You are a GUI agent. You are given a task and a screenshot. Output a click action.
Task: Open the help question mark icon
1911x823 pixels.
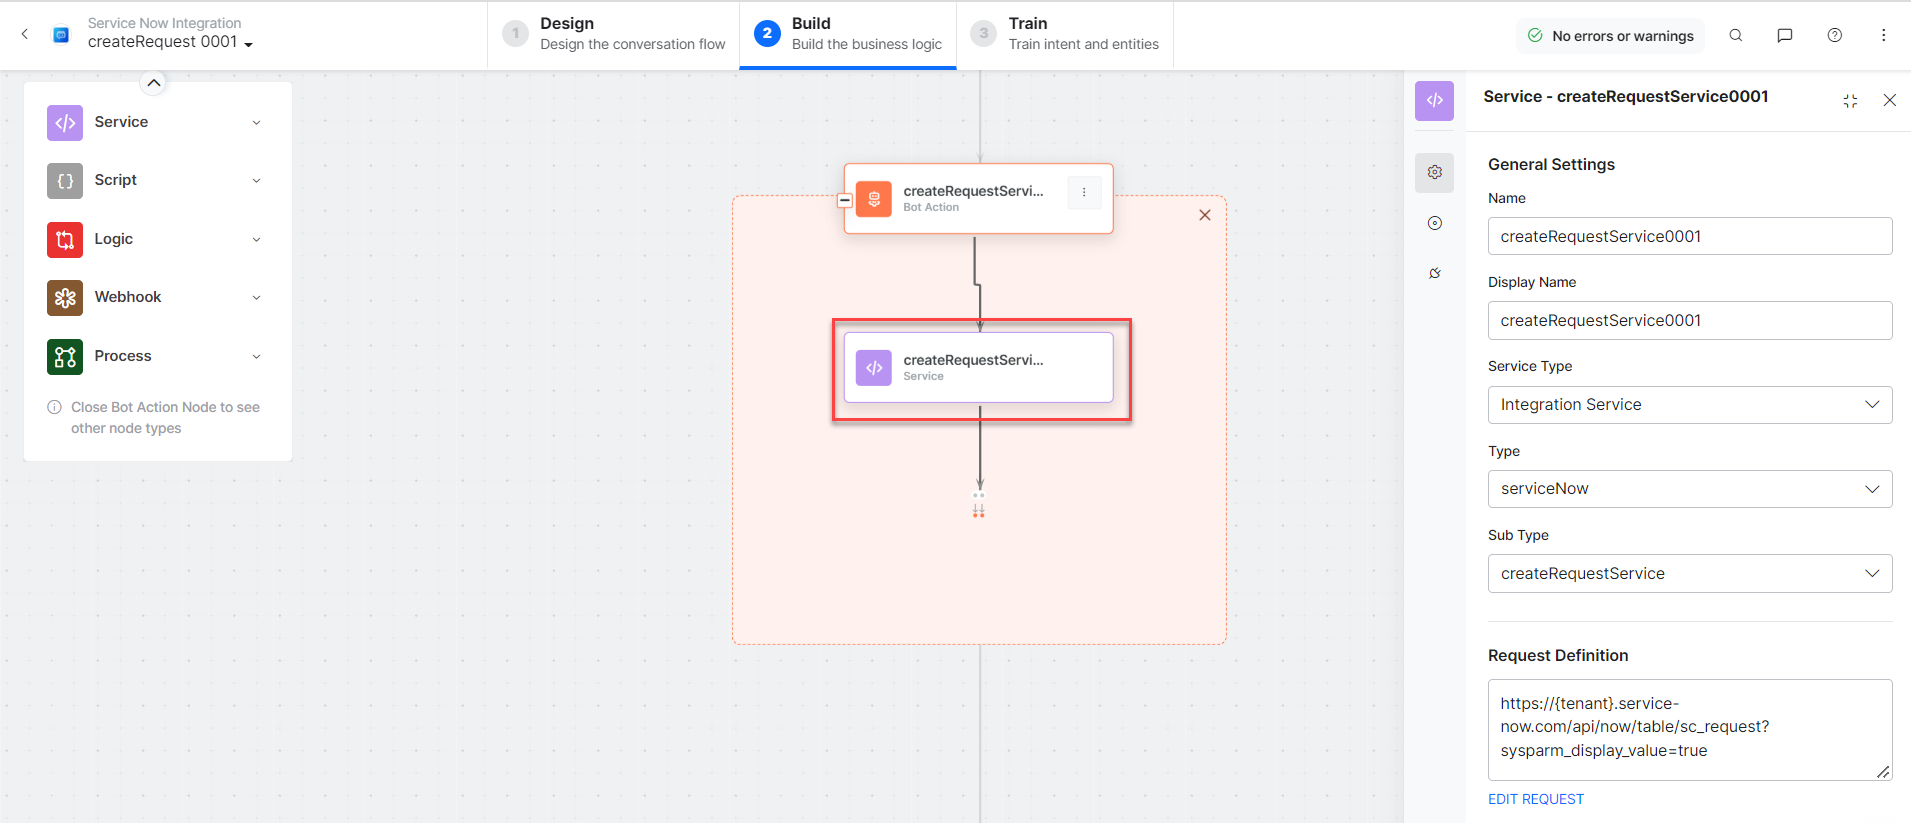click(1835, 35)
